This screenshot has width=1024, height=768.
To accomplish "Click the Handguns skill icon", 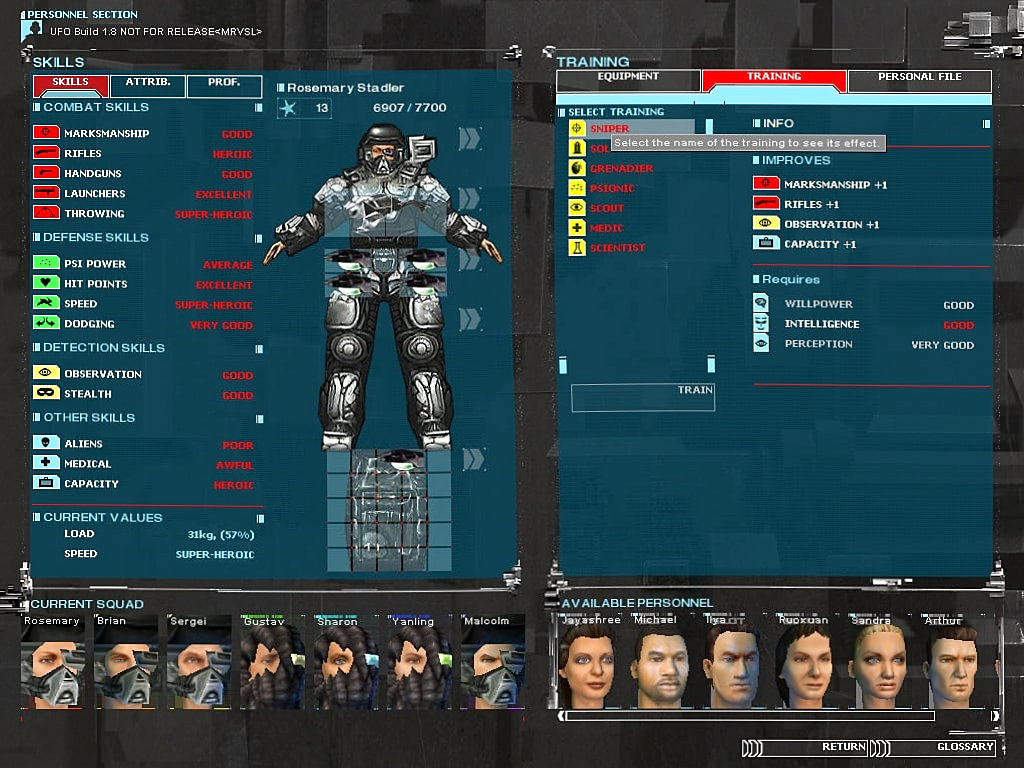I will (x=46, y=173).
